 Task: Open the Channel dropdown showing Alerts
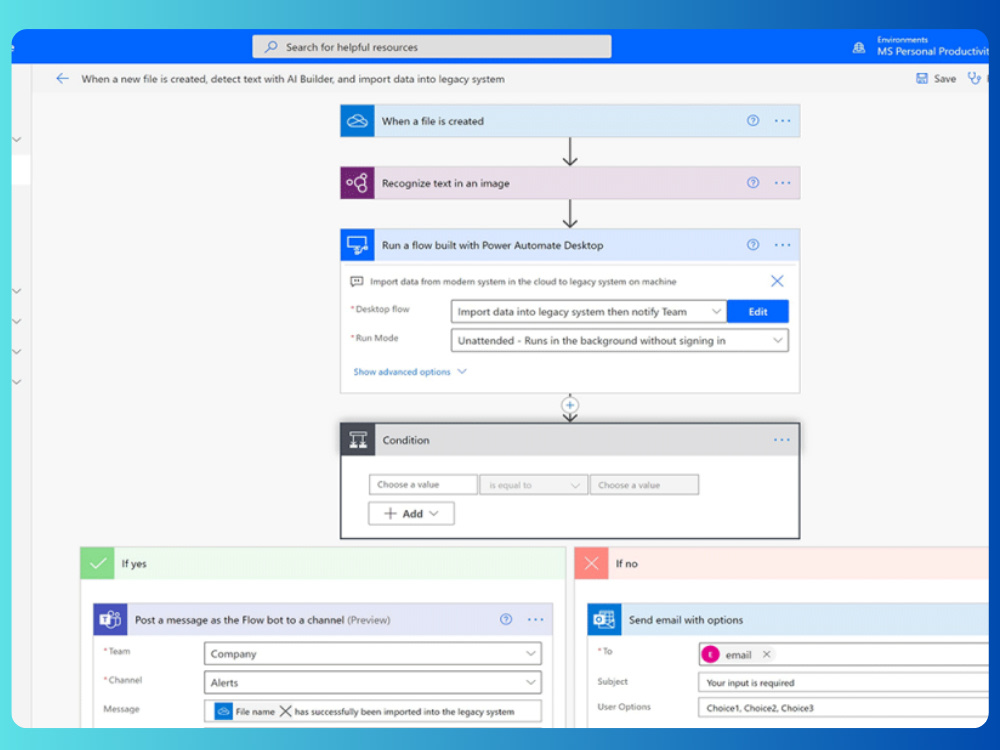tap(372, 682)
